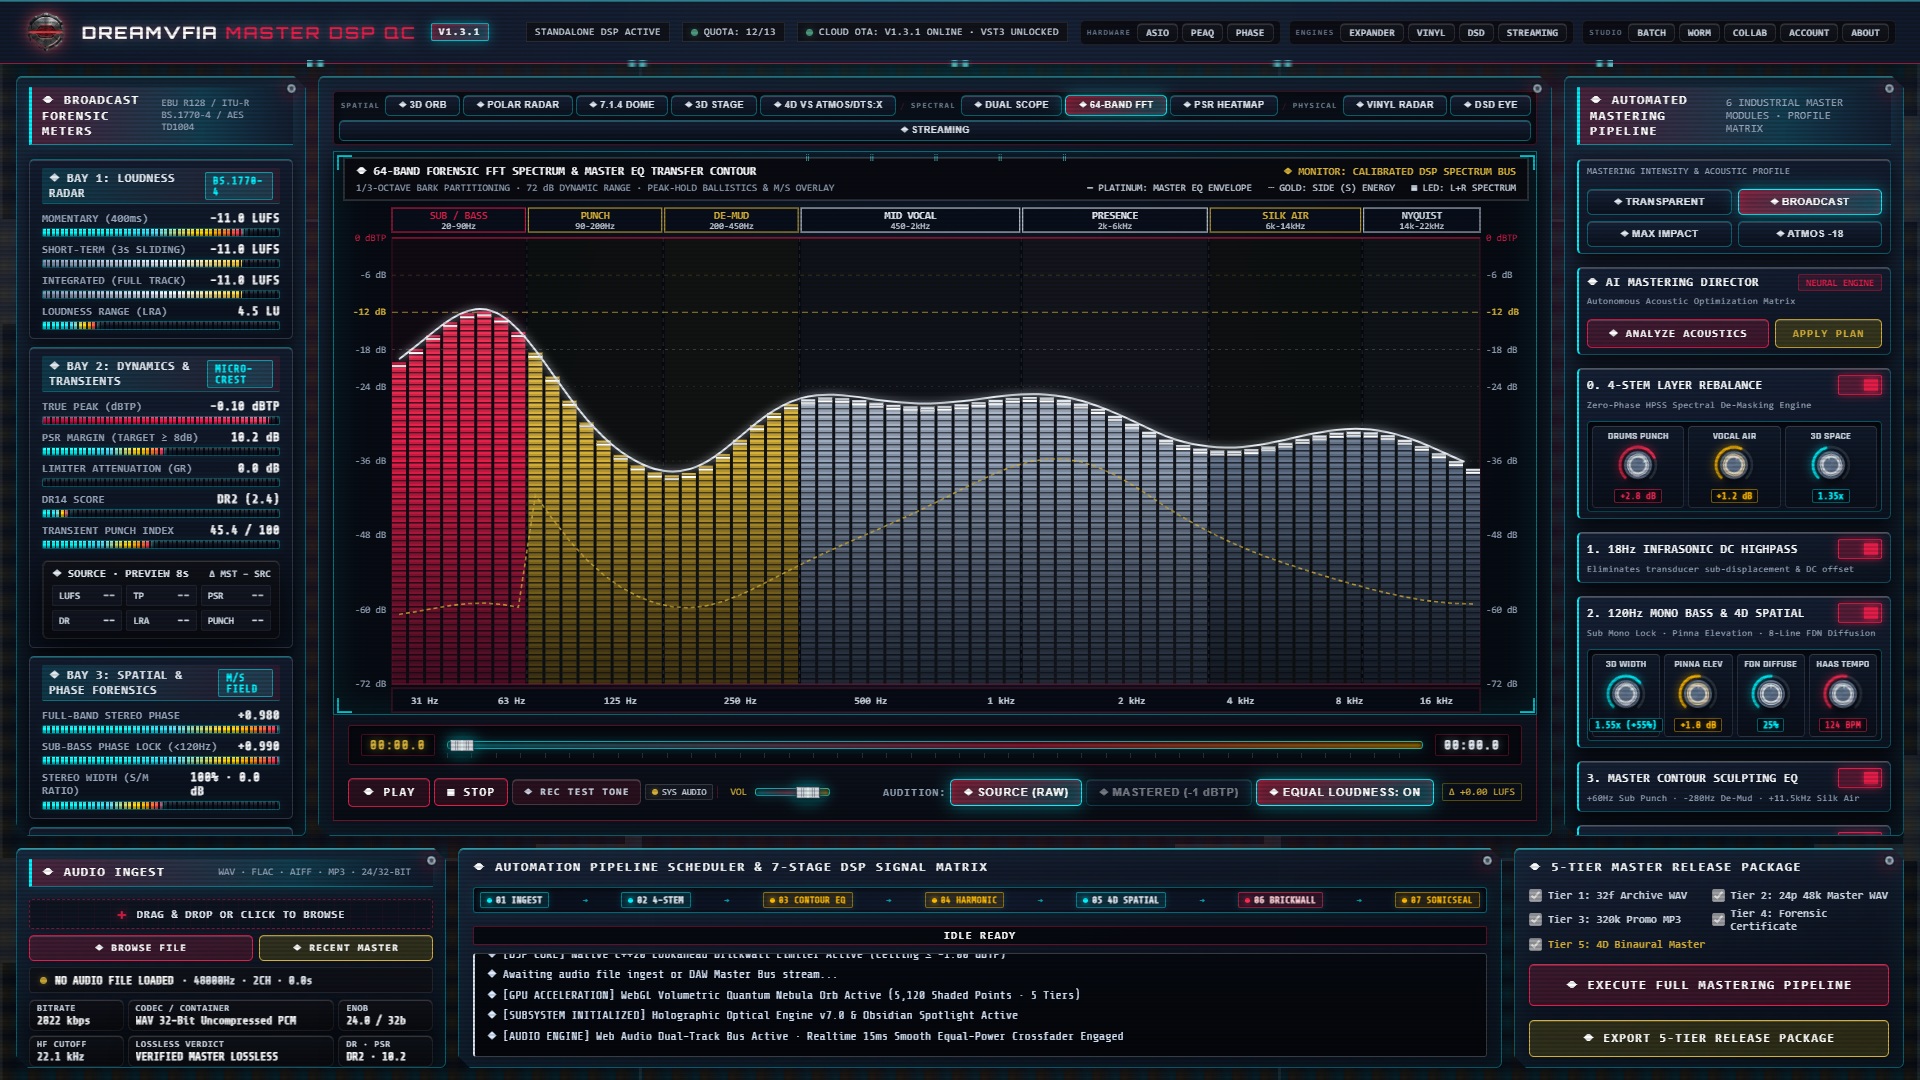Toggle Master Contour Sculpting EQ switch
Image resolution: width=1920 pixels, height=1080 pixels.
pos(1860,778)
